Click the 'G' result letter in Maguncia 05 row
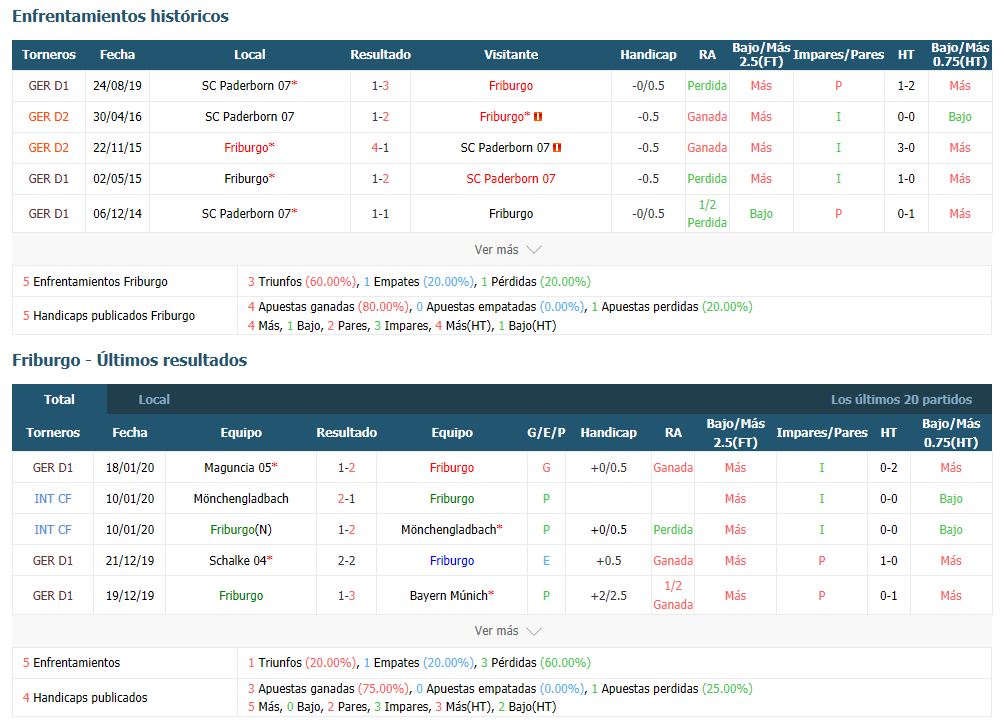Viewport: 1005px width, 720px height. coord(546,468)
